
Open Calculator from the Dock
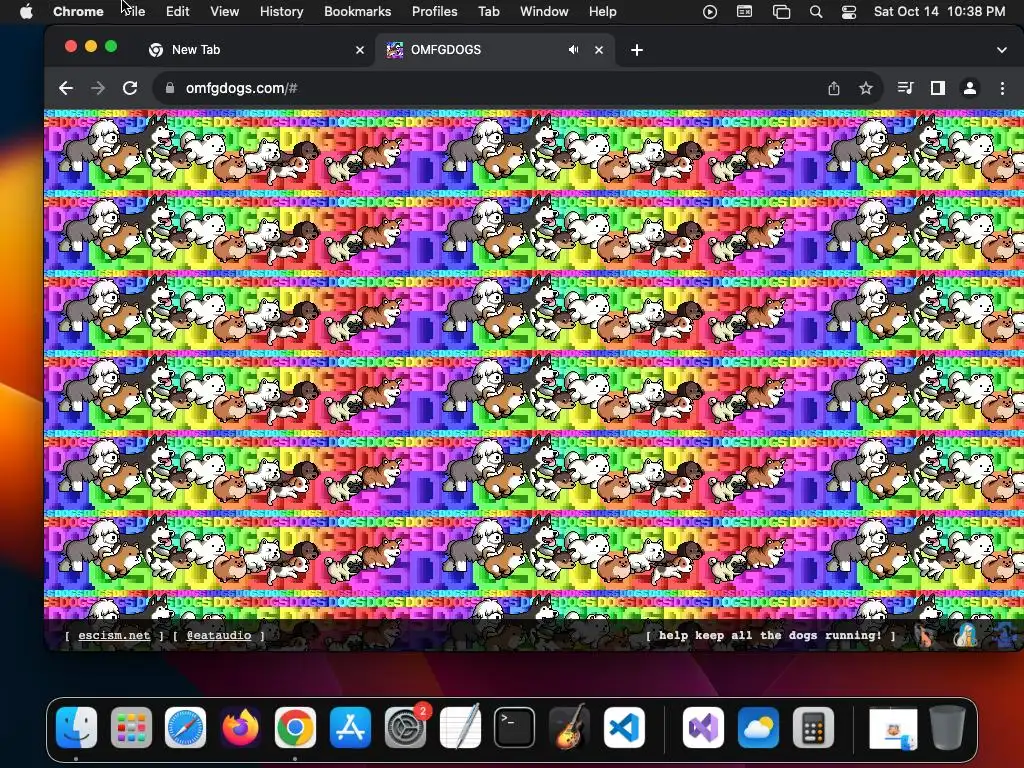813,728
